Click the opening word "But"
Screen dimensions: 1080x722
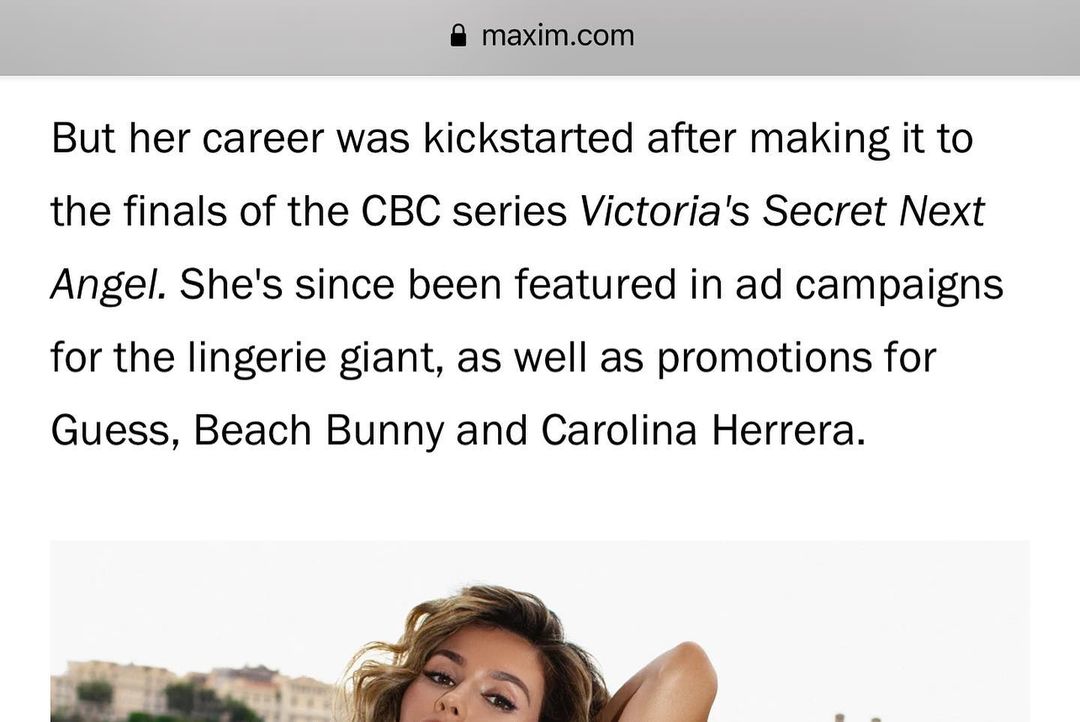click(x=83, y=138)
